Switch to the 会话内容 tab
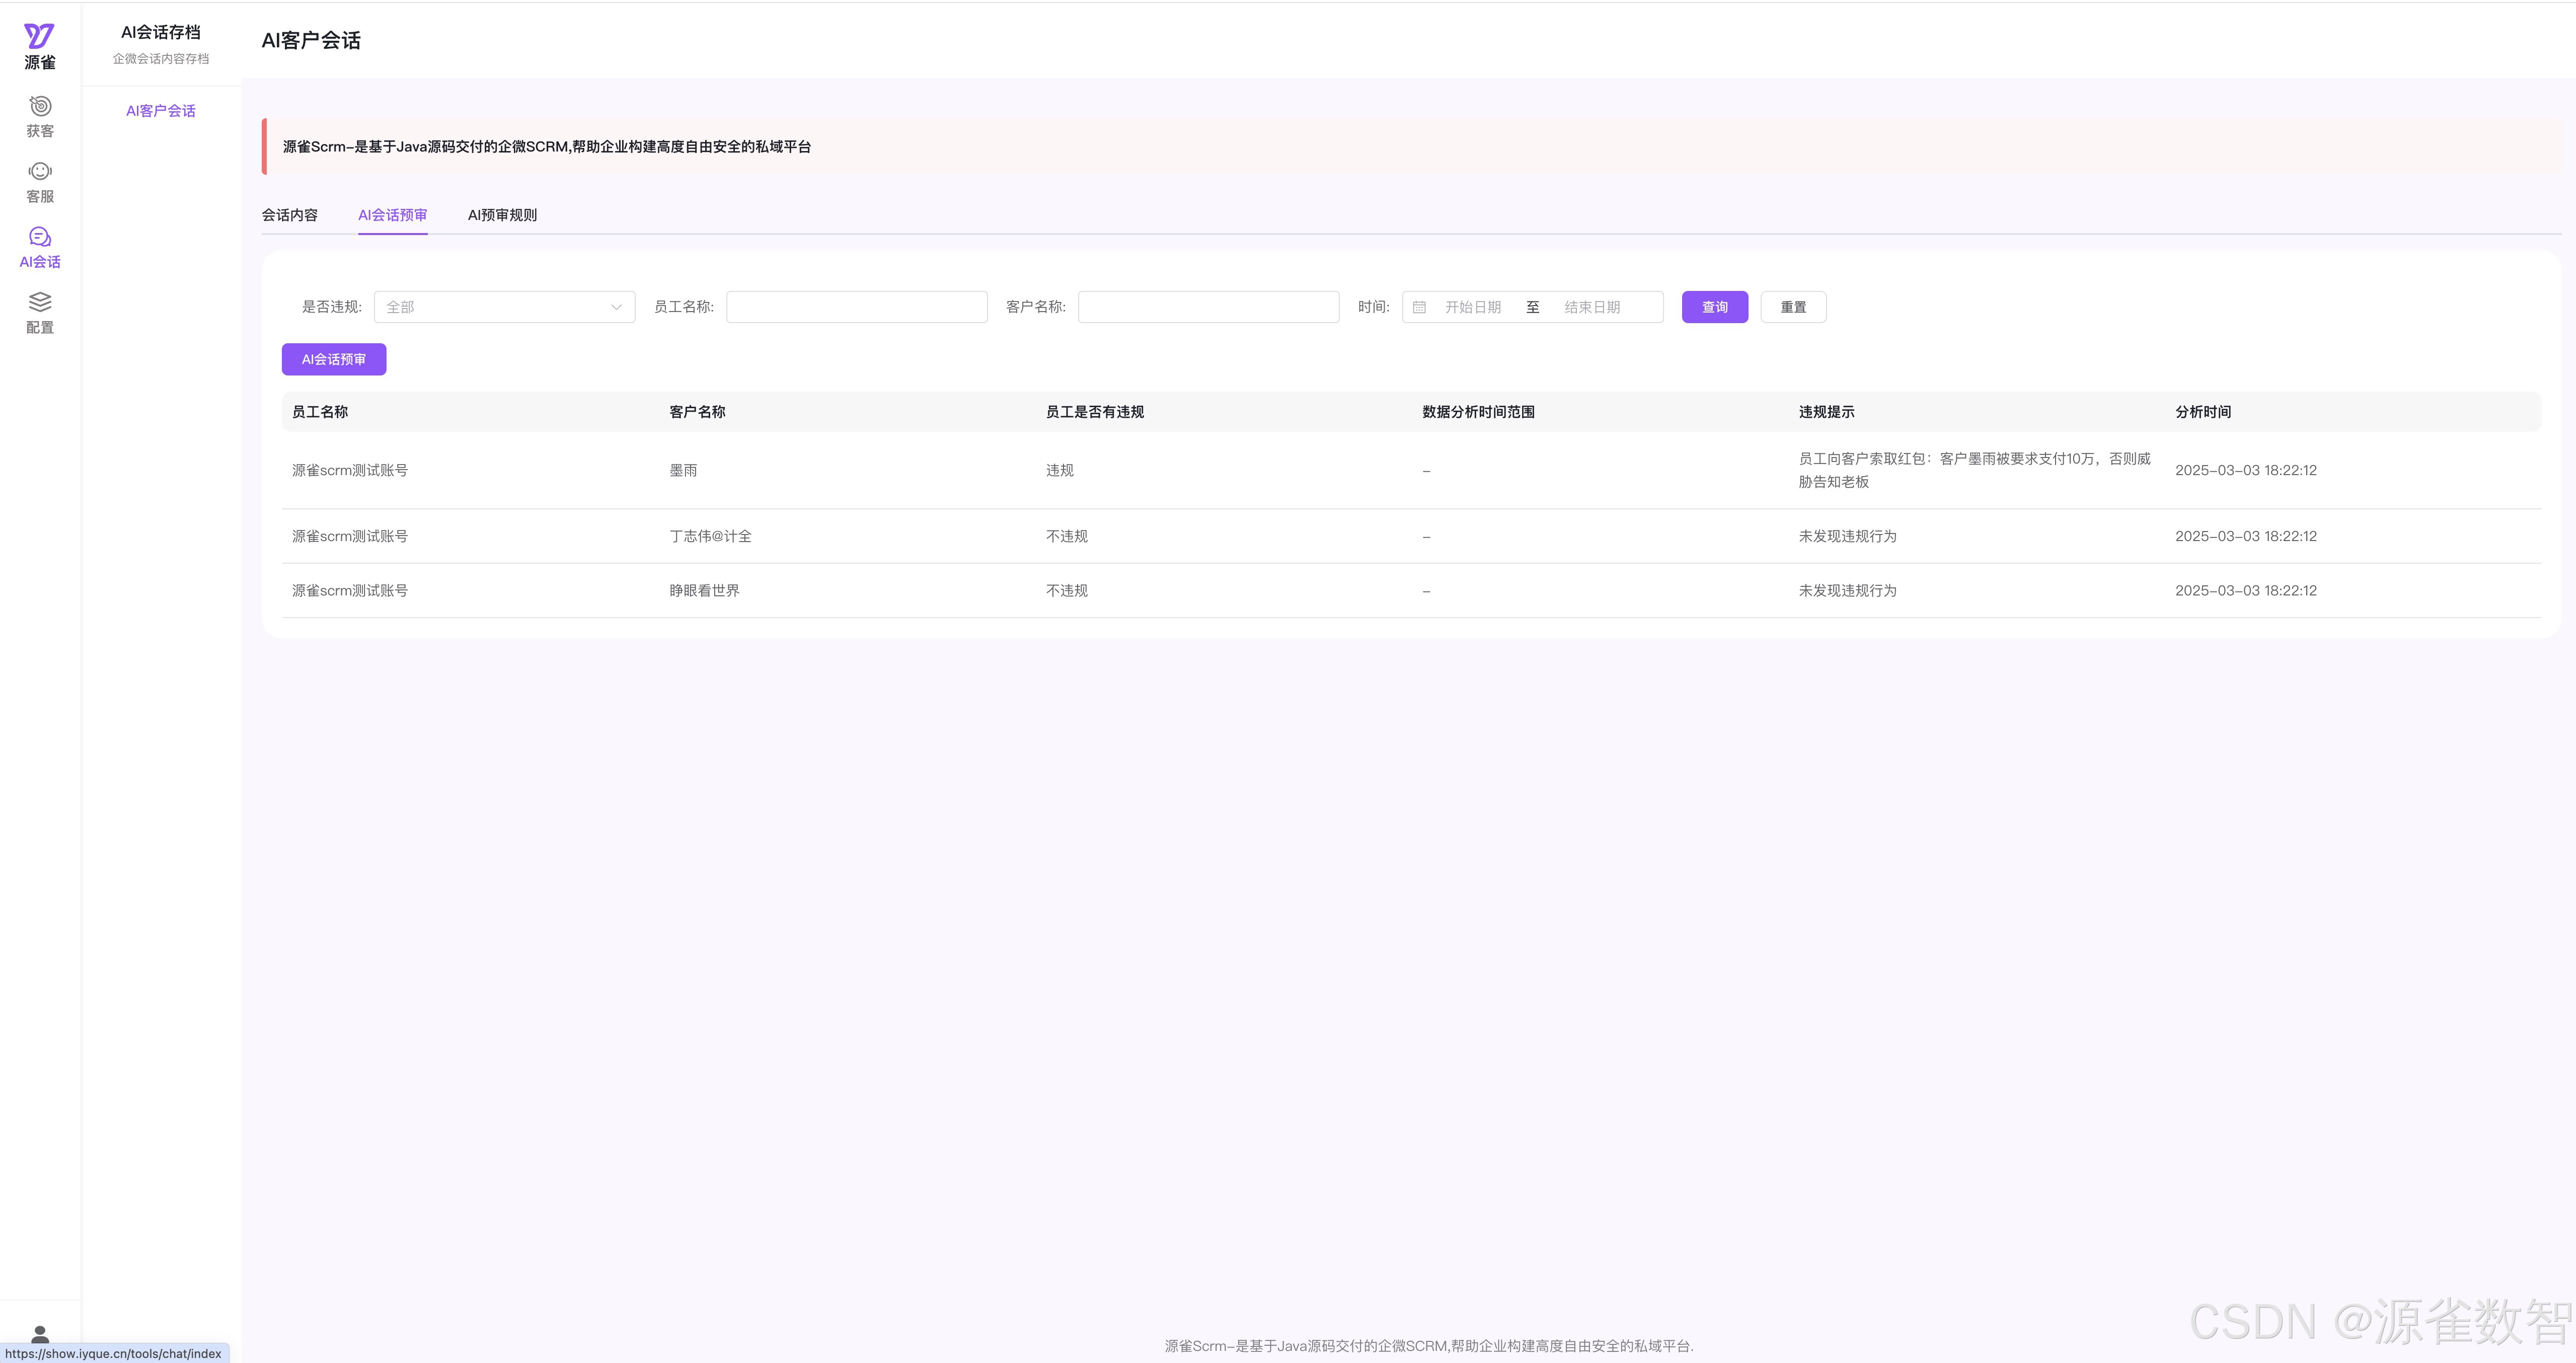This screenshot has width=2576, height=1363. [290, 215]
